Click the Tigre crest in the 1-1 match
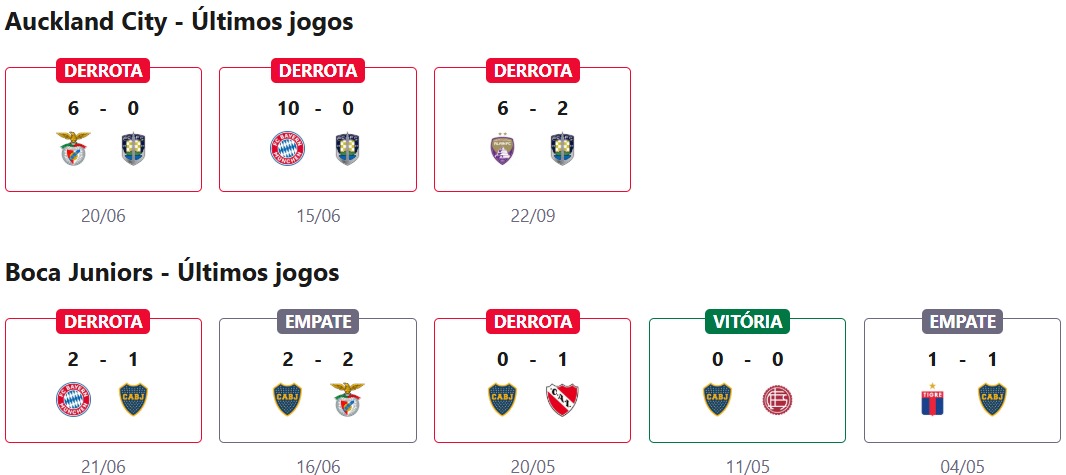Screen dimensions: 1066x475 (x=932, y=400)
